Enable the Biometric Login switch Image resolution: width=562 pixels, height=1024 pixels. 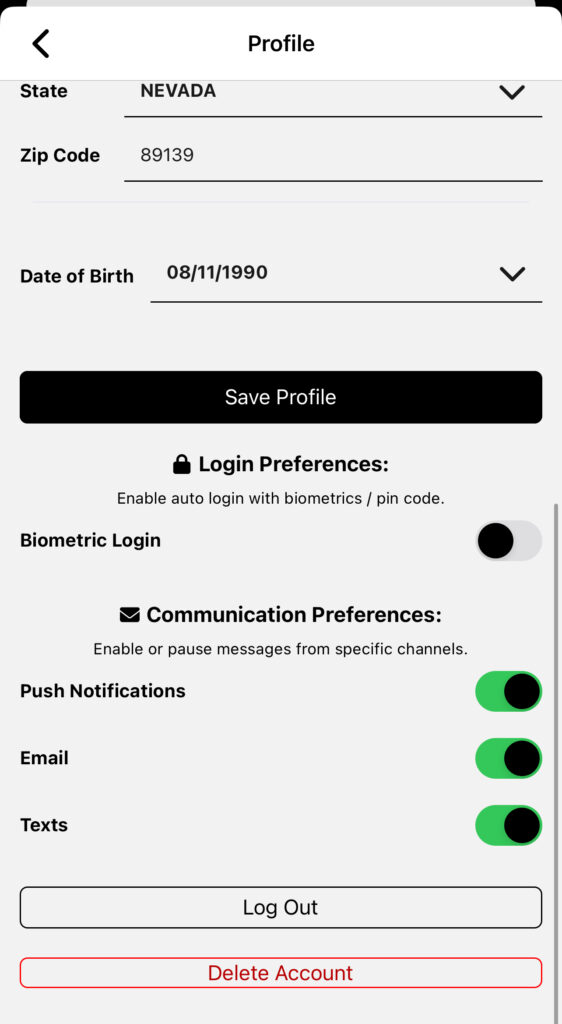(508, 541)
